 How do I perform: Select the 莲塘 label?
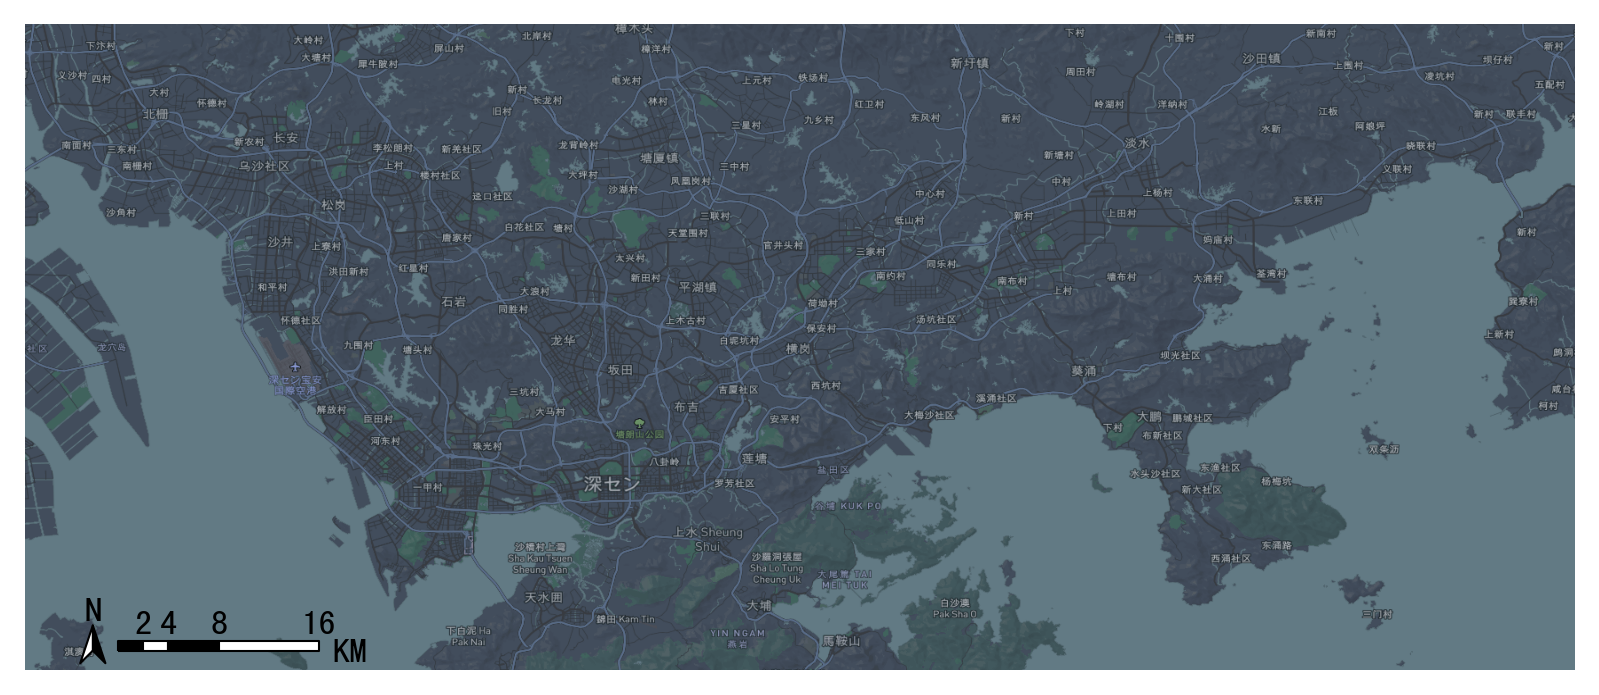coord(754,459)
